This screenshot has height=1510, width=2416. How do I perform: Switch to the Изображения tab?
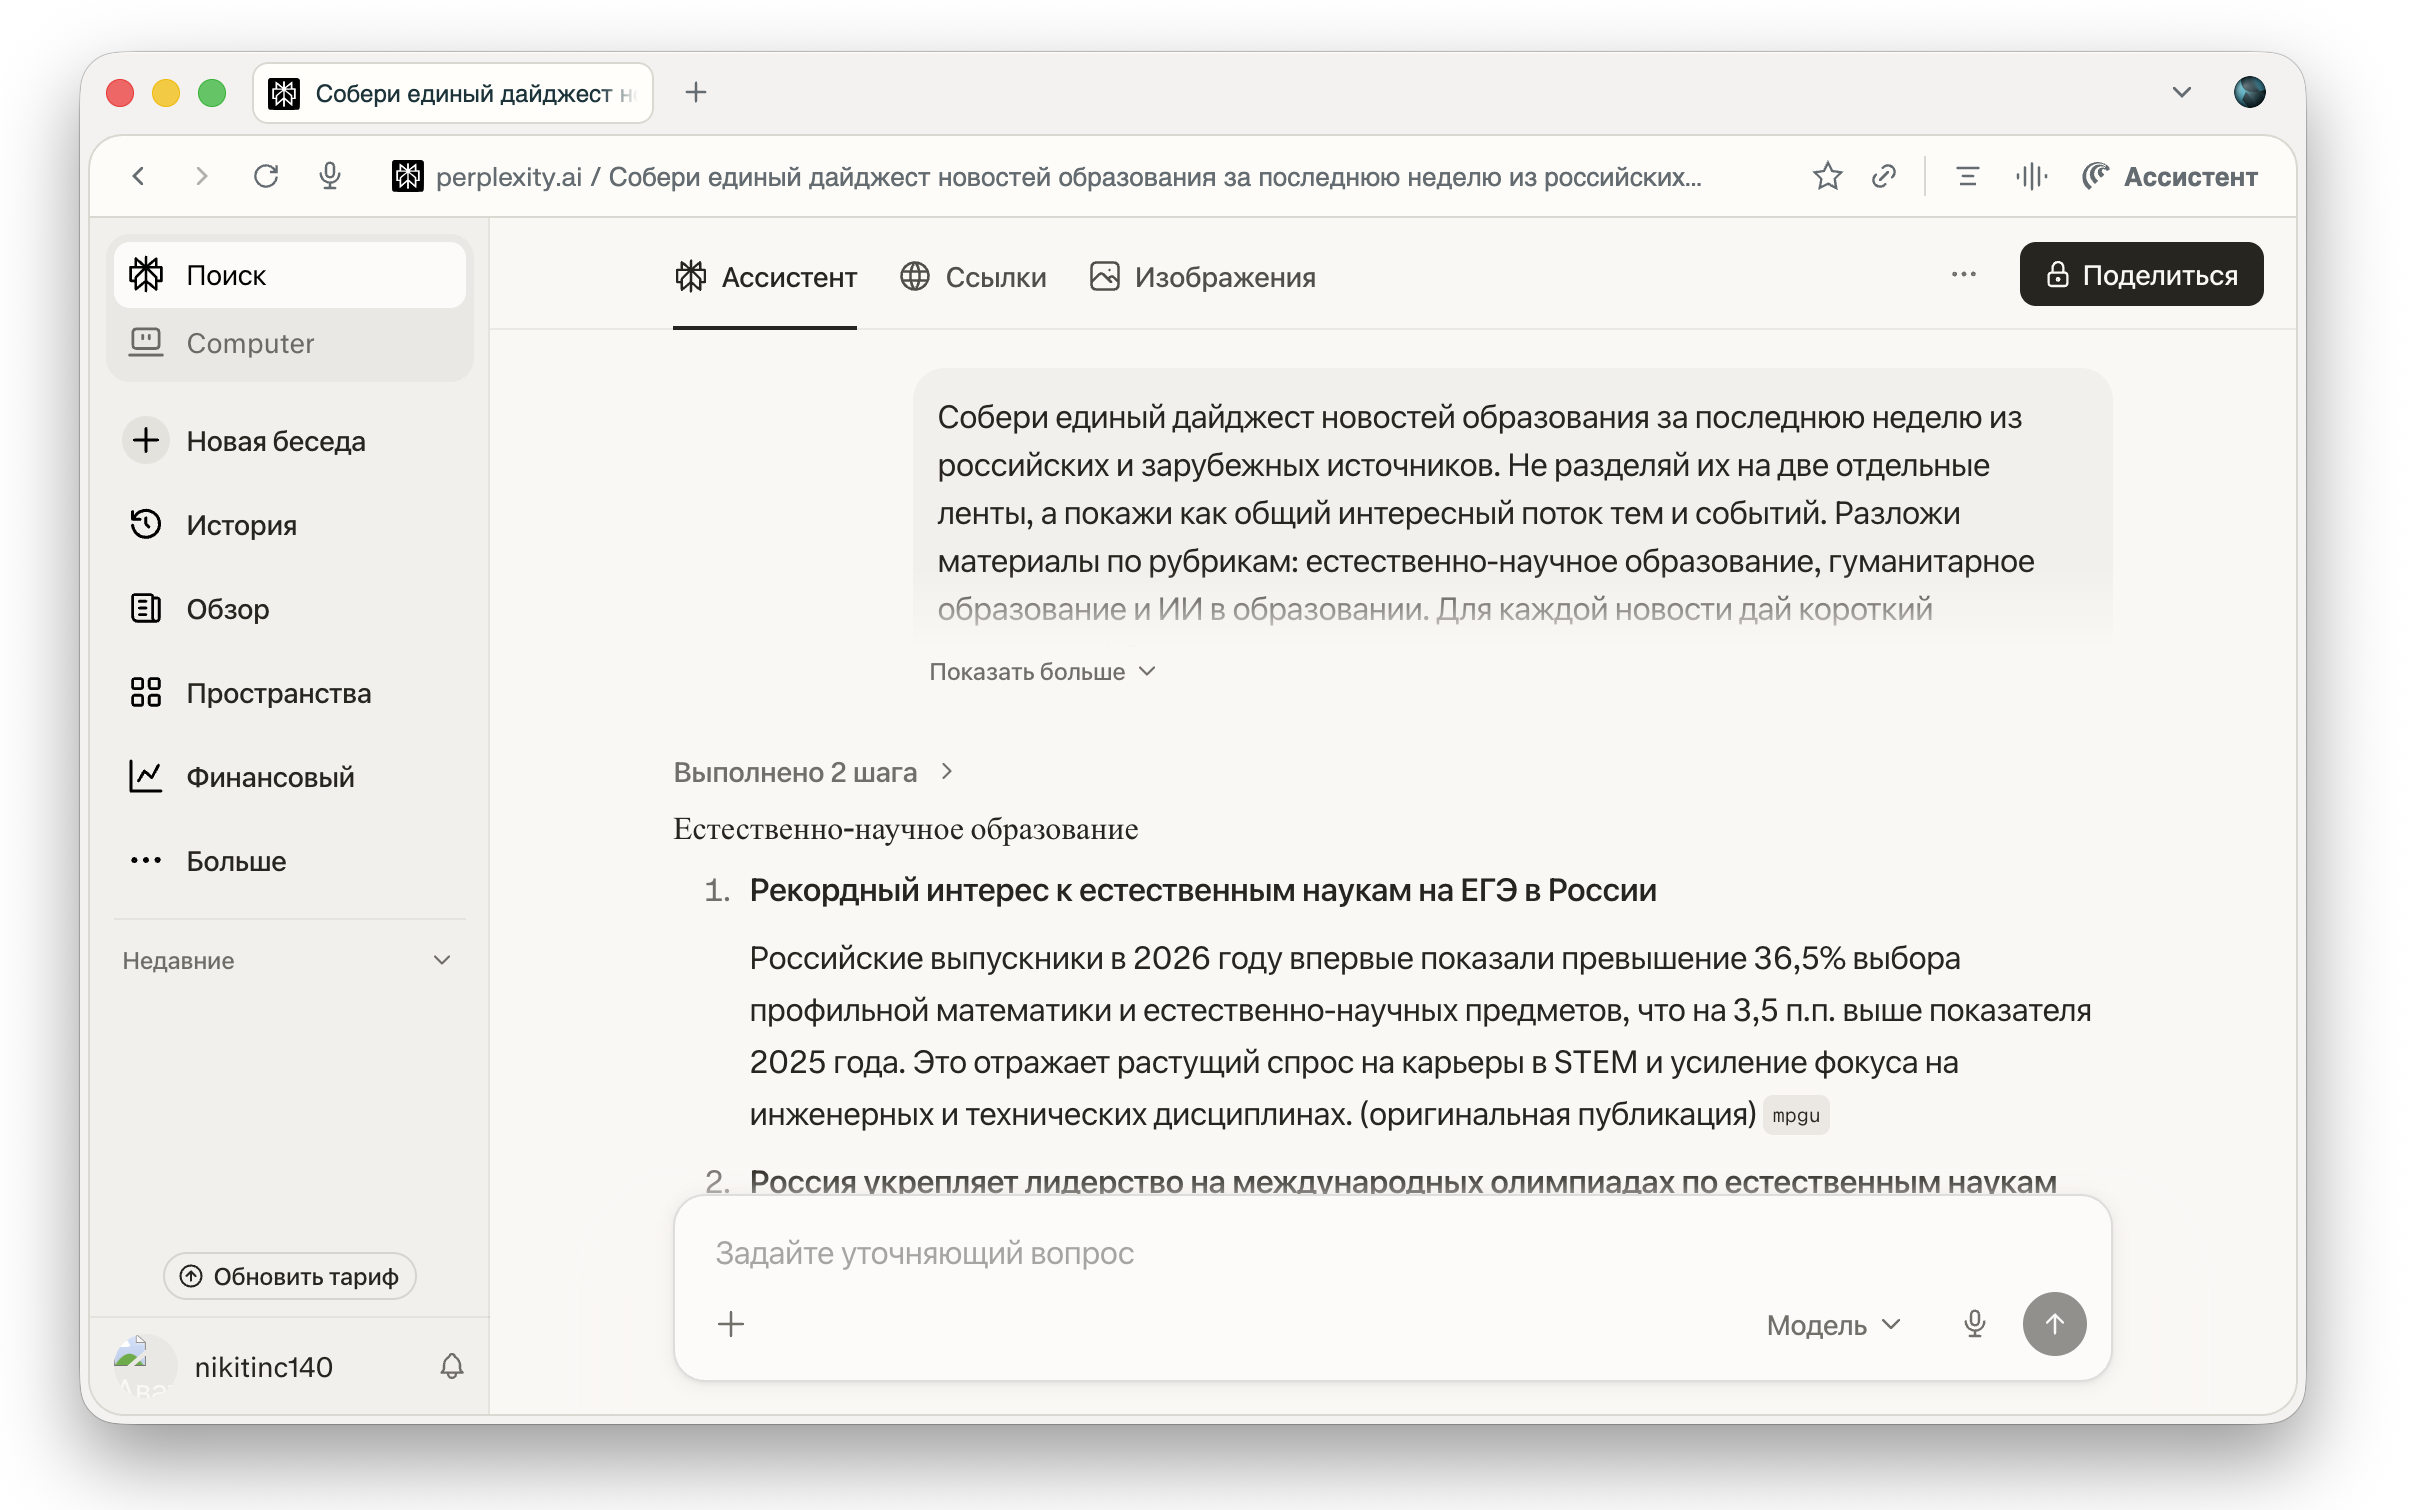pyautogui.click(x=1202, y=277)
